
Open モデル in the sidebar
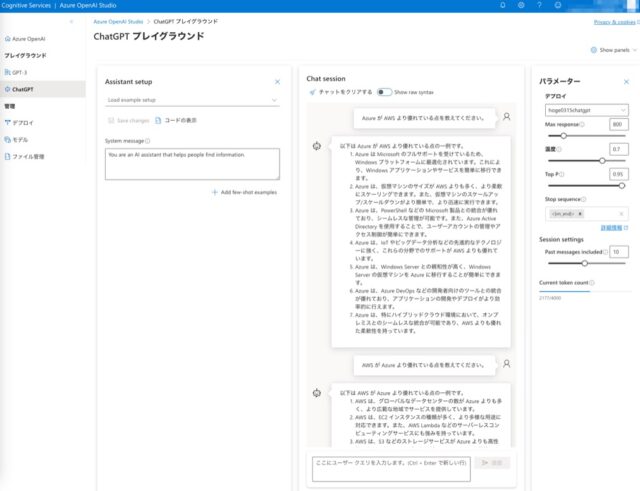pos(20,139)
